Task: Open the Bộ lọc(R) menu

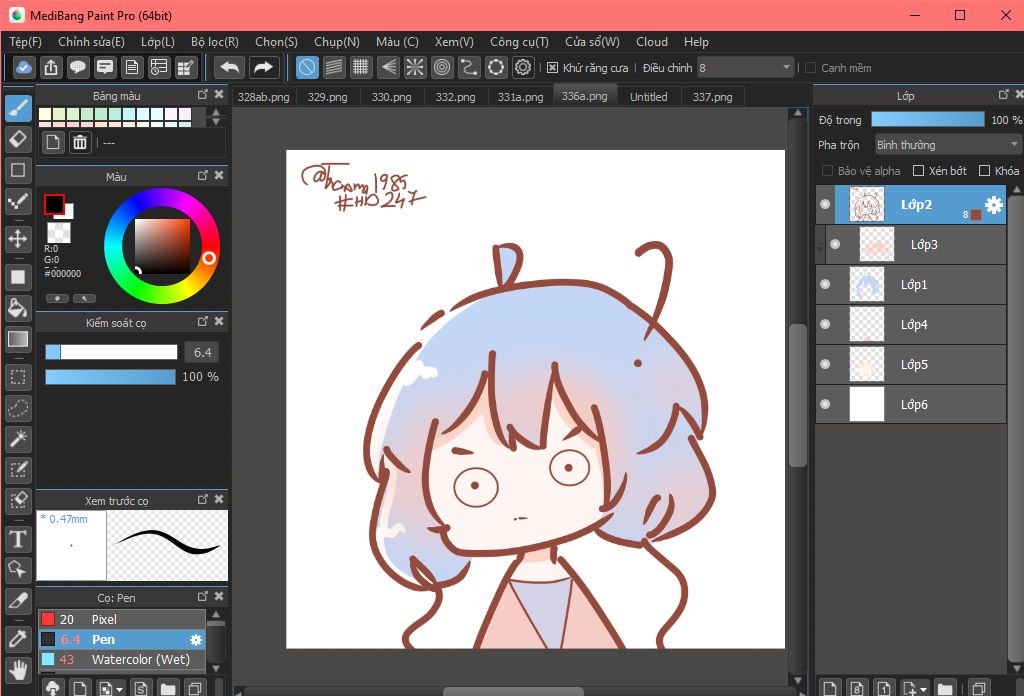Action: click(x=215, y=42)
